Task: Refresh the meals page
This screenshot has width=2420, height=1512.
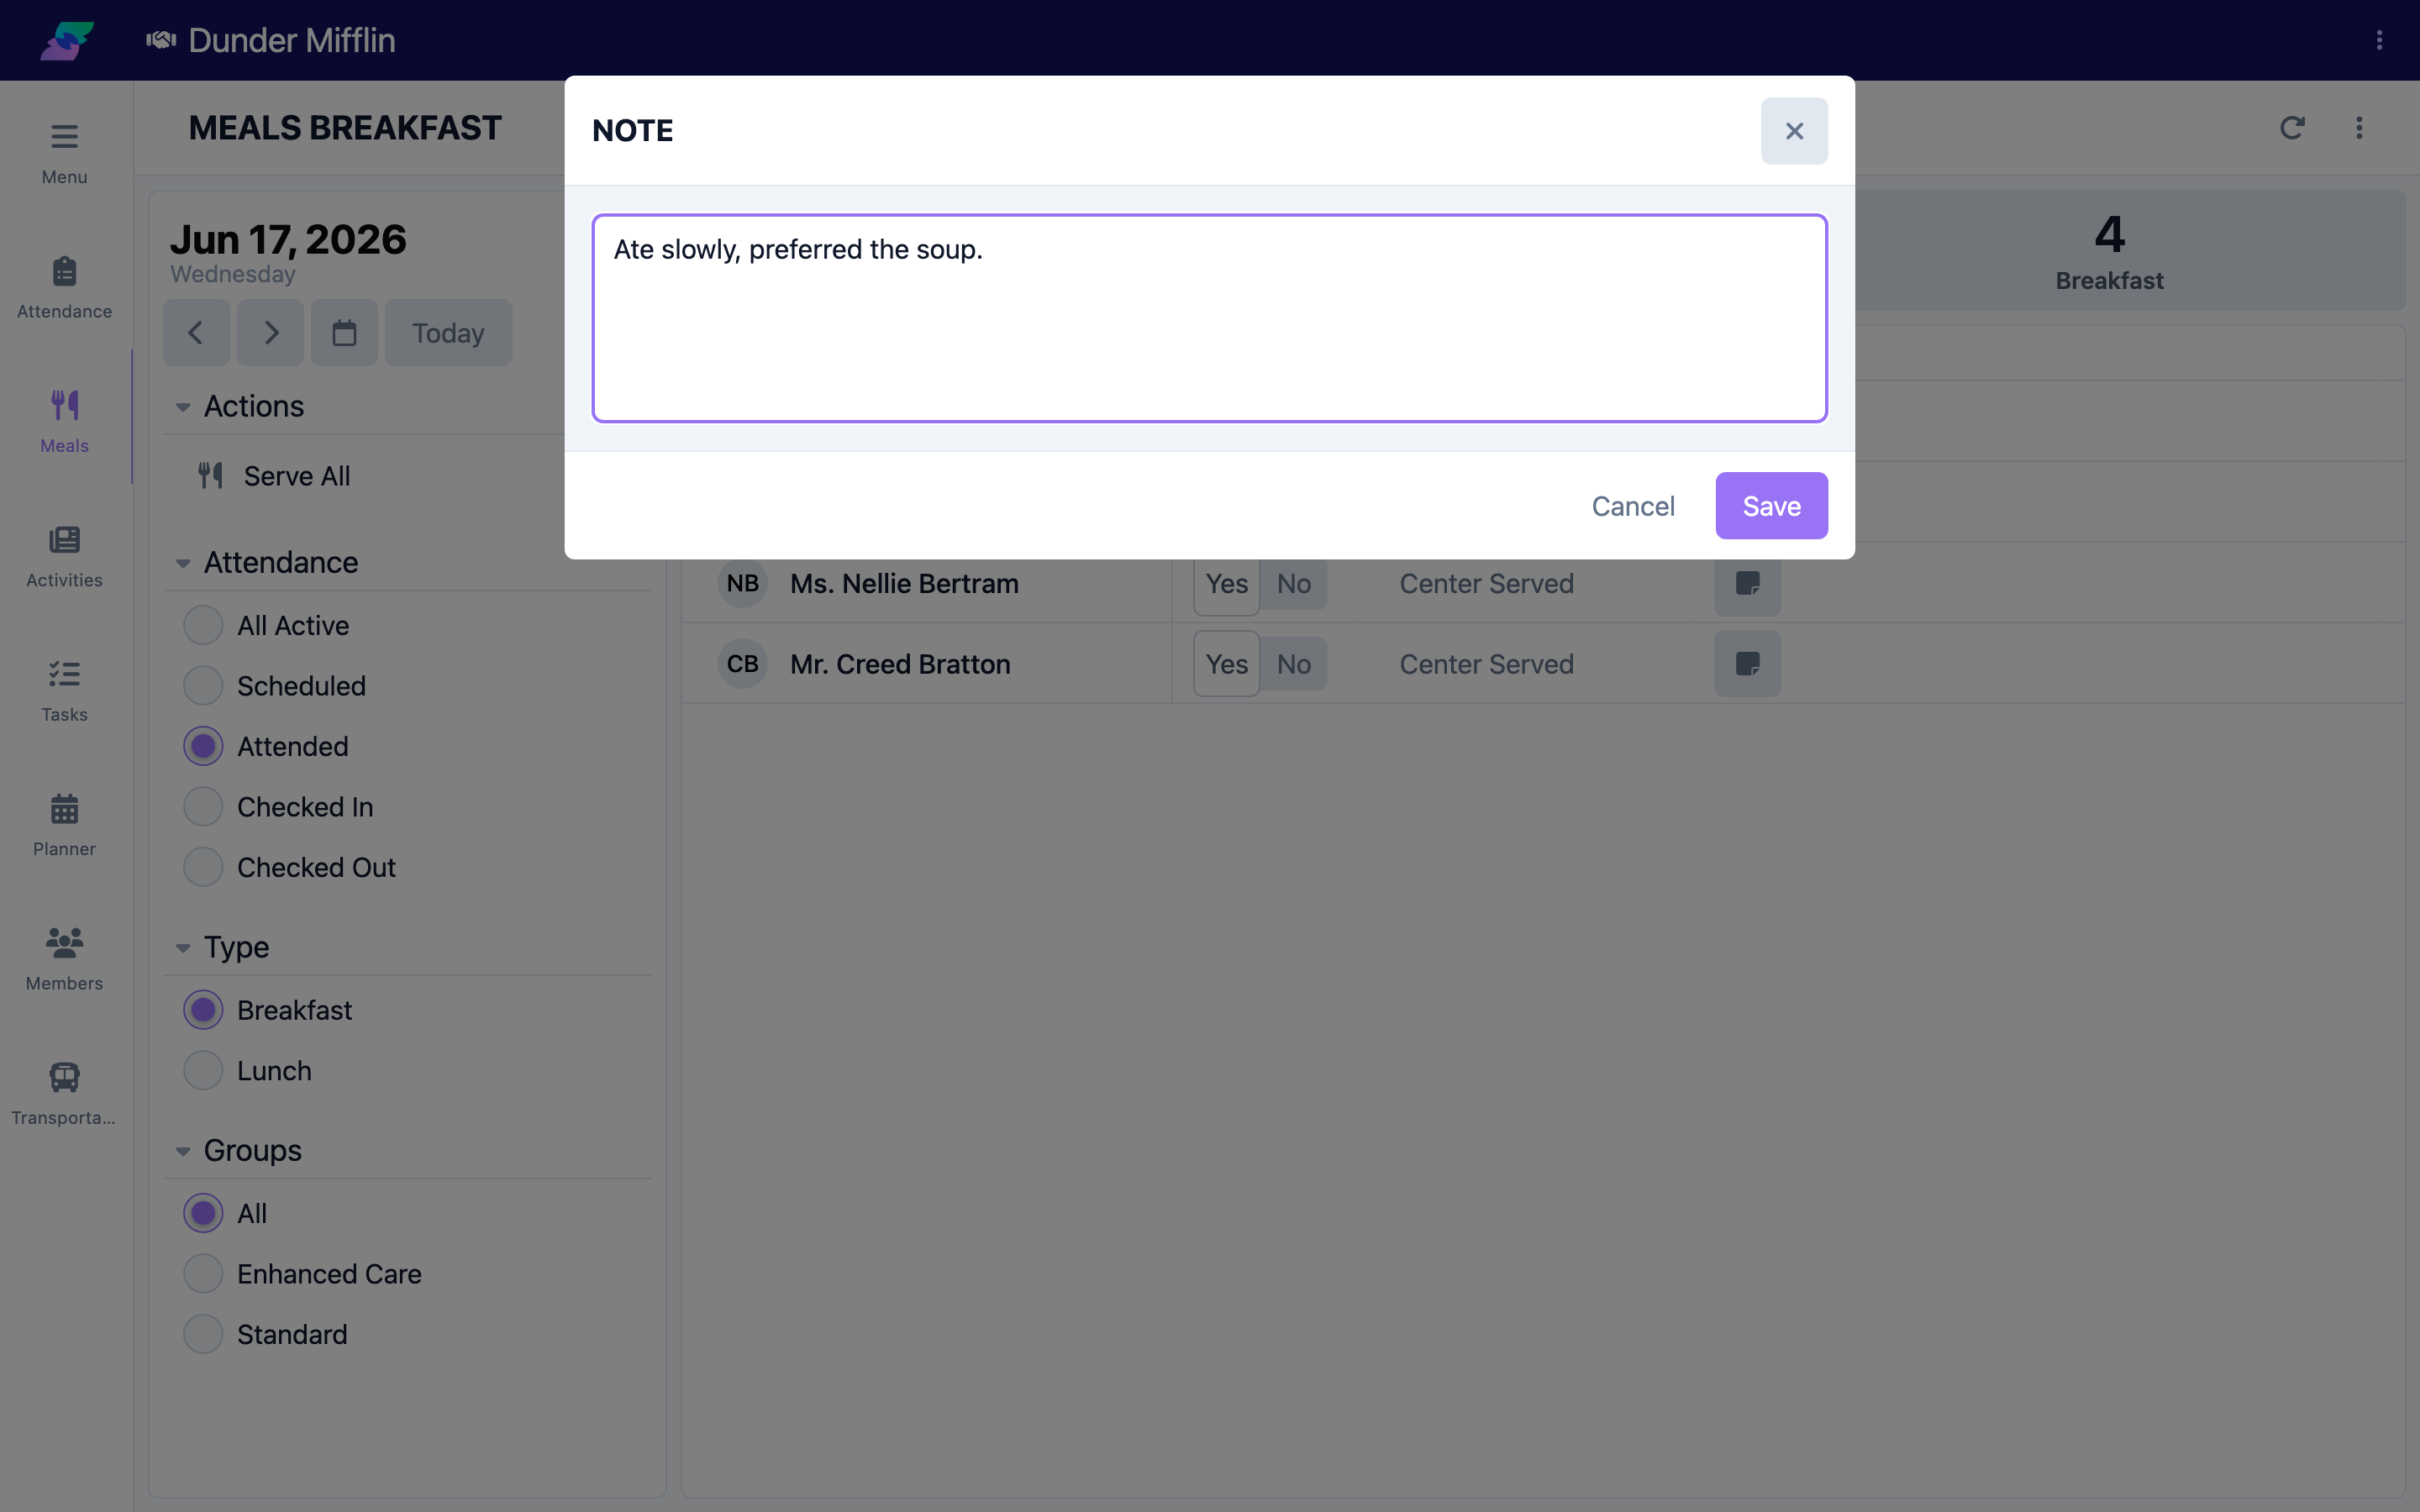Action: pyautogui.click(x=2292, y=128)
